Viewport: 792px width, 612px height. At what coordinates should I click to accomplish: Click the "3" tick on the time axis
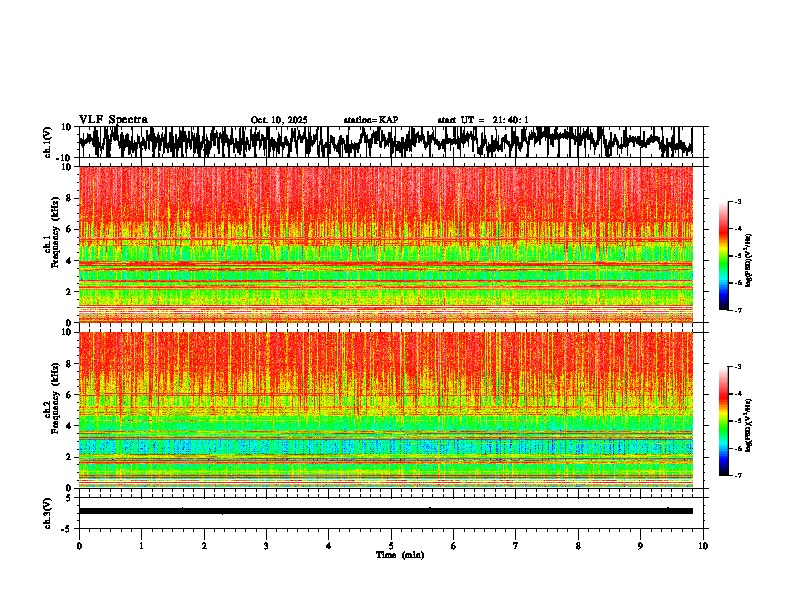click(x=266, y=546)
